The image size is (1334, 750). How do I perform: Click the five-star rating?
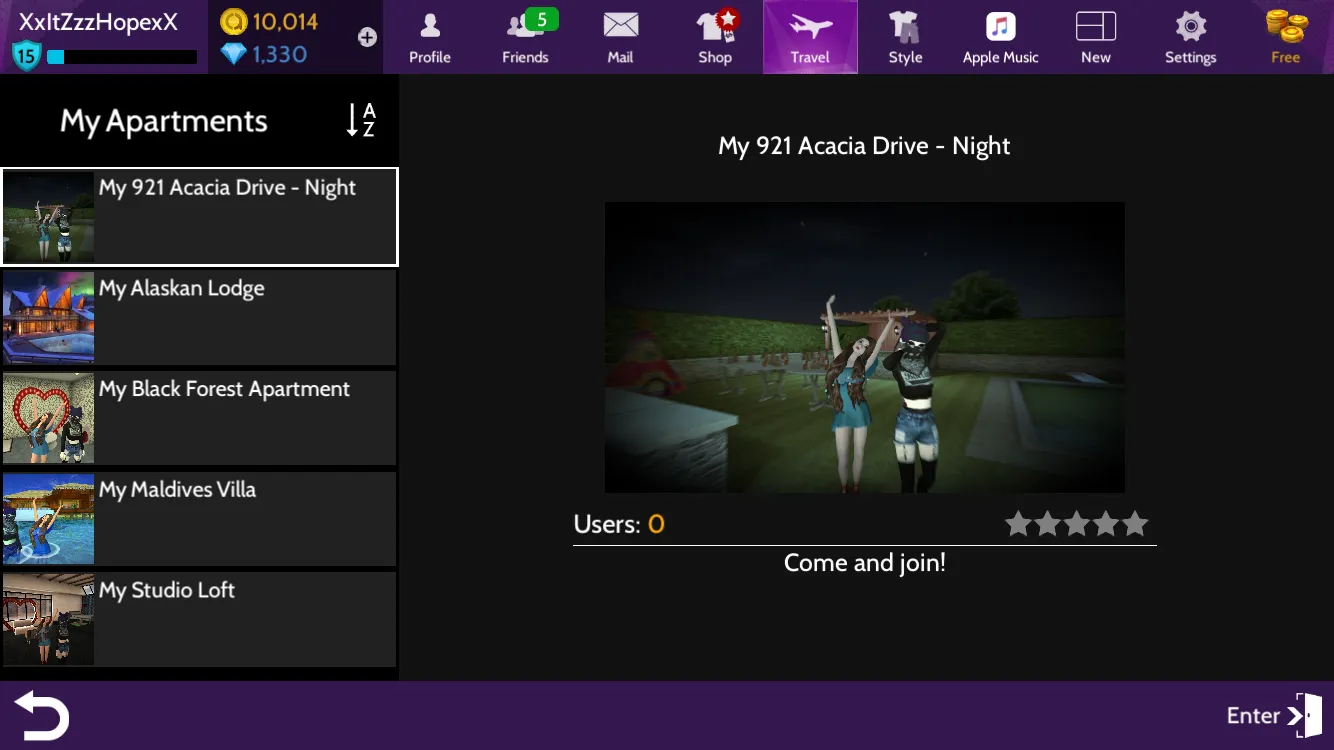pos(1077,524)
